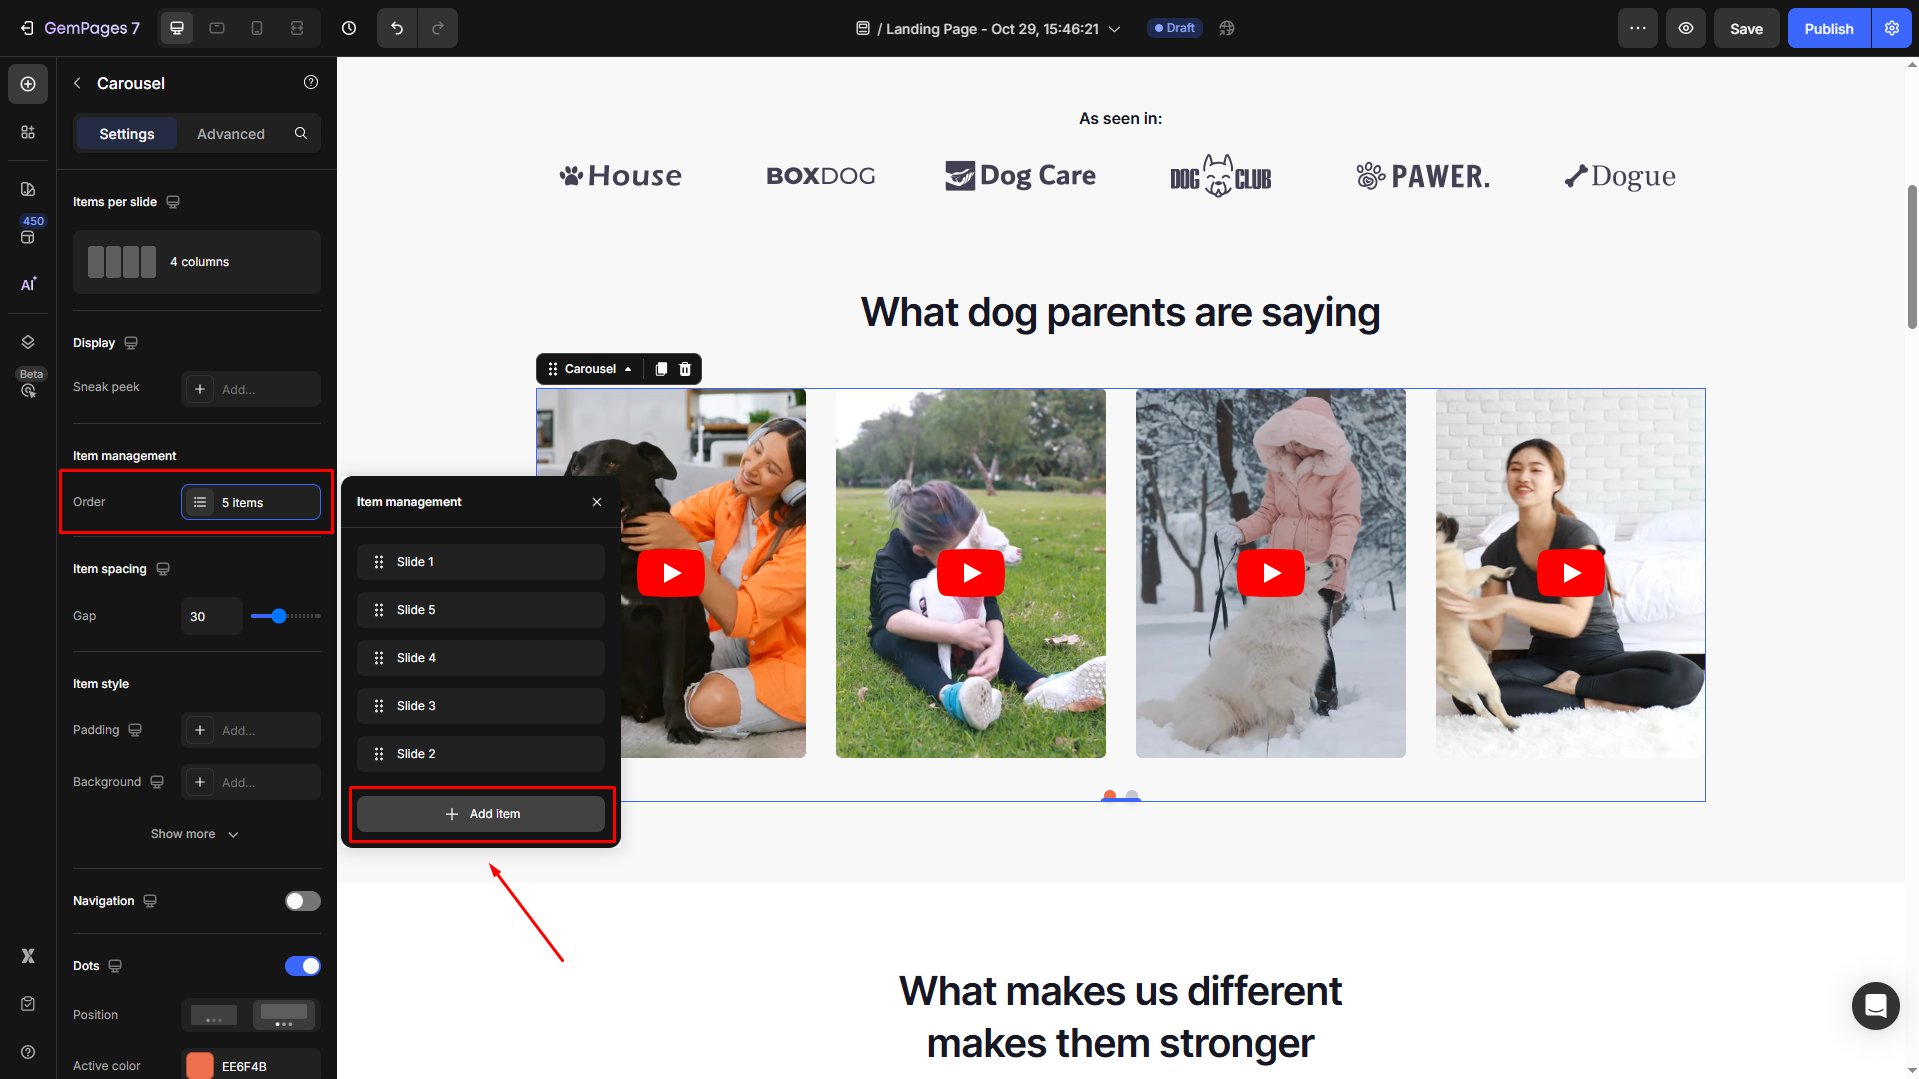Delete the Carousel using the trash icon

click(685, 369)
